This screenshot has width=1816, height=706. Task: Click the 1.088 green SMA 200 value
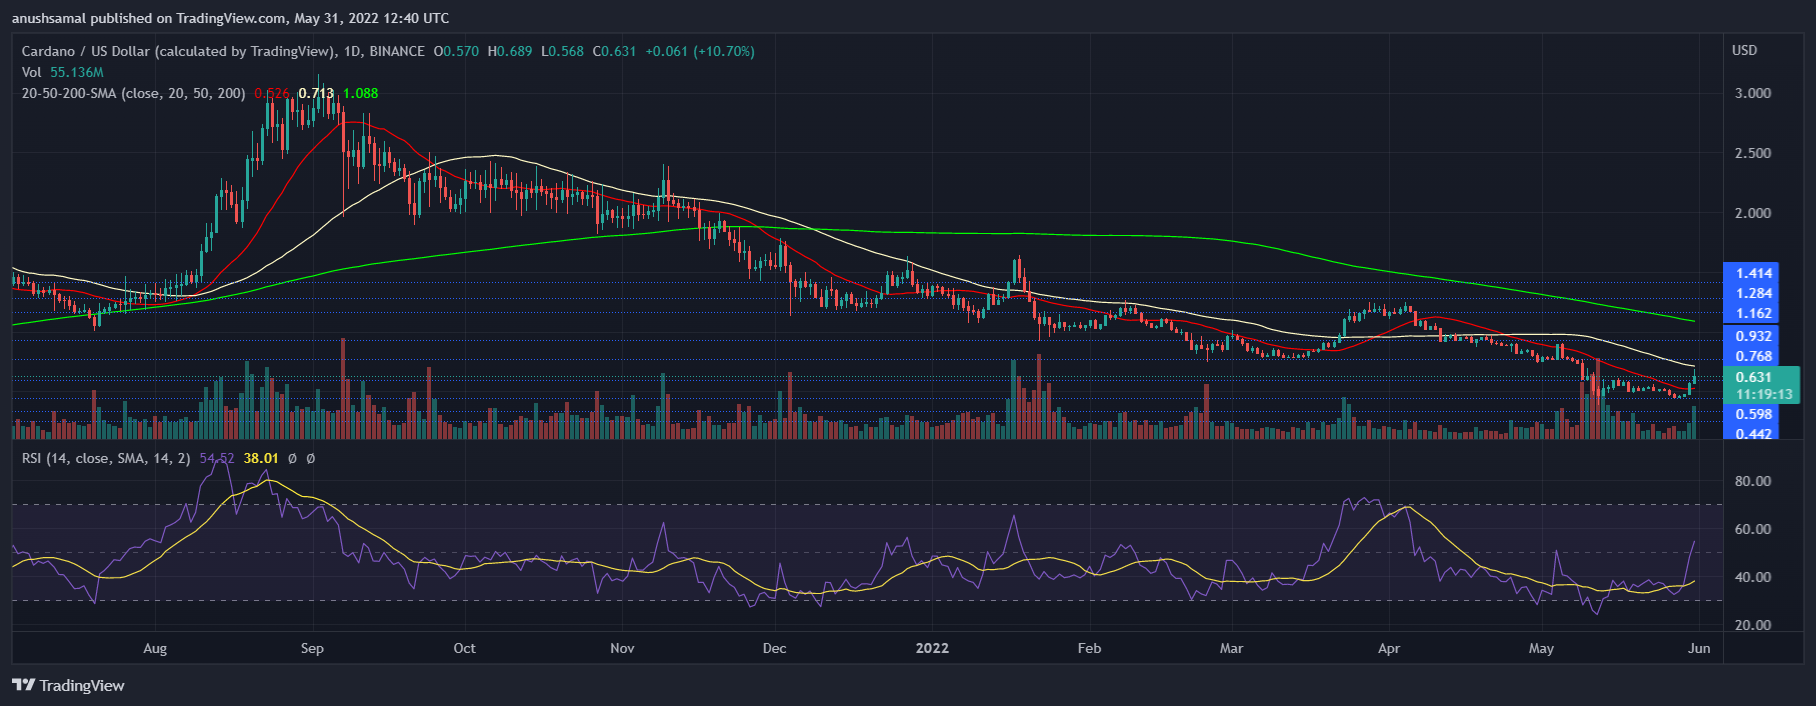pos(361,93)
